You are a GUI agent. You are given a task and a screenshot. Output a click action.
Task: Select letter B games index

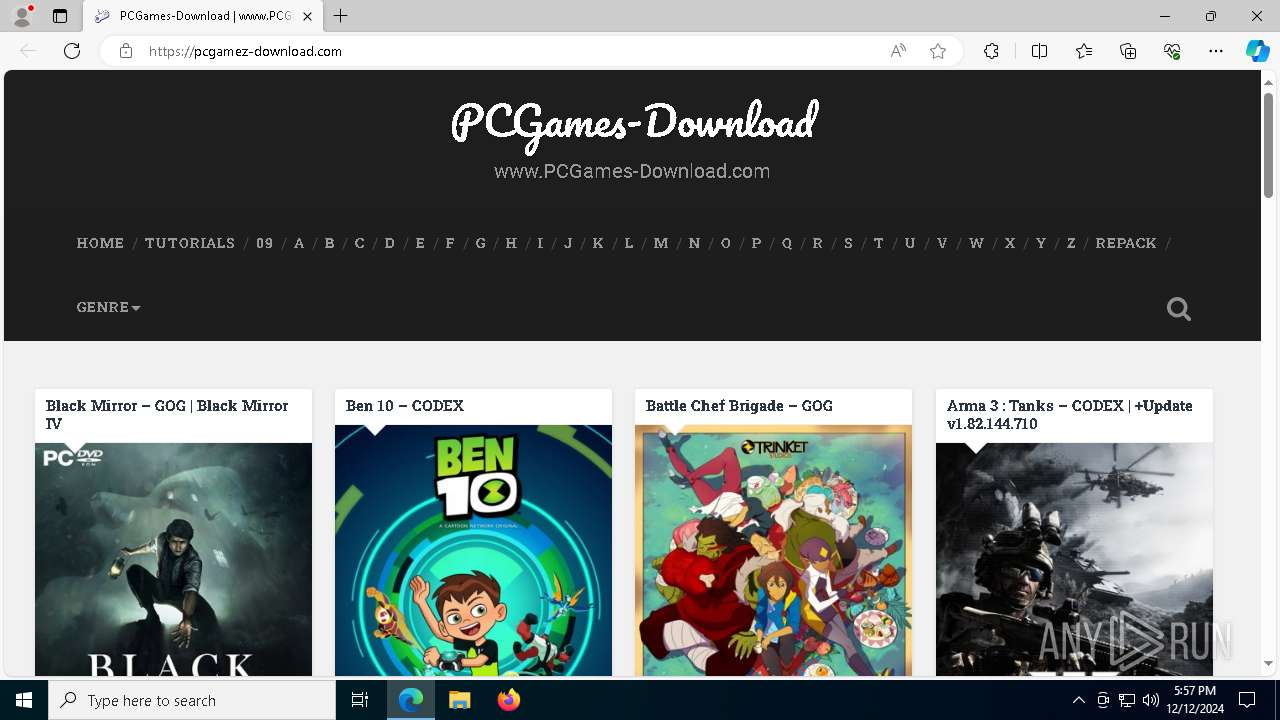tap(329, 243)
